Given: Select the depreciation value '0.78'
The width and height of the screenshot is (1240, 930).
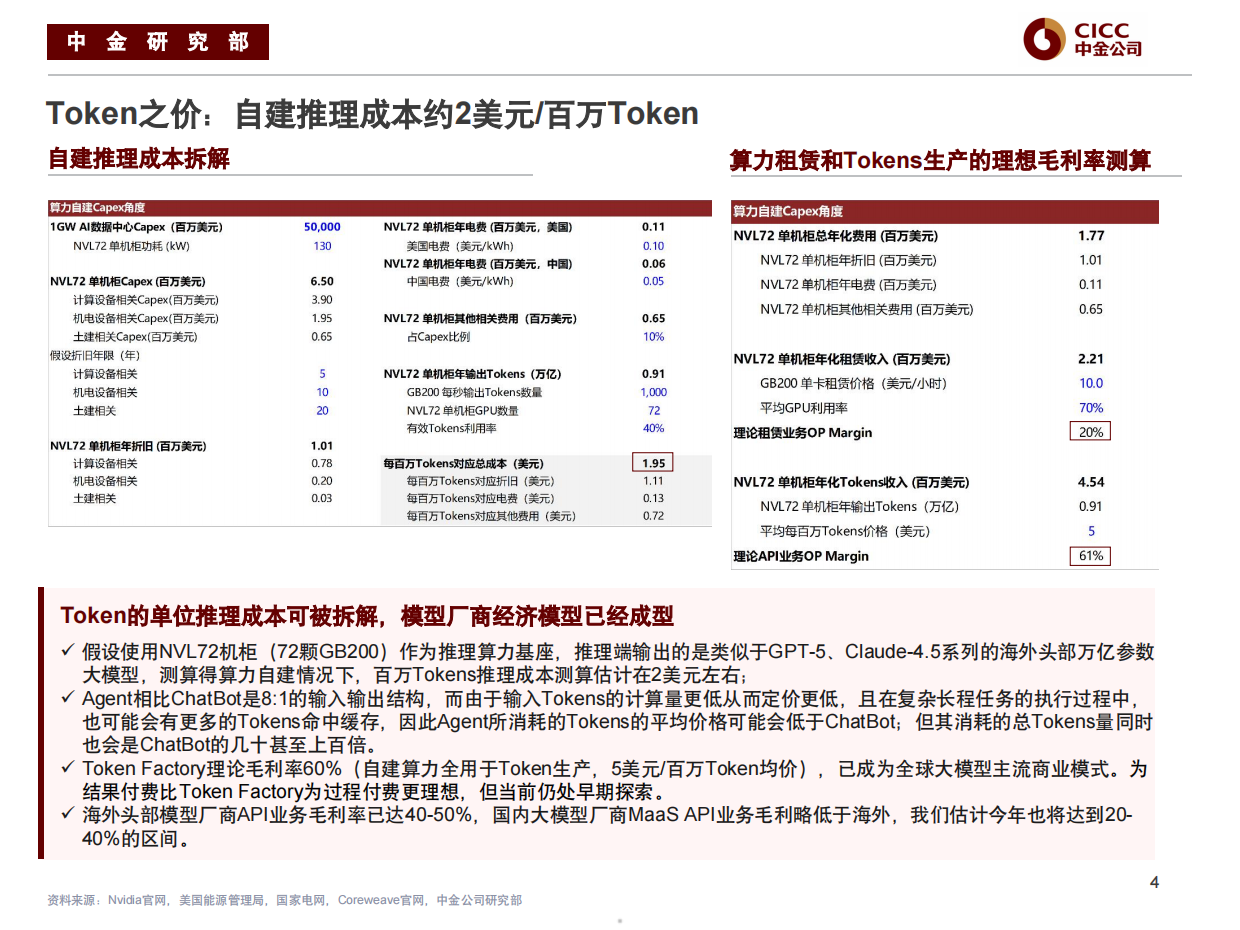Looking at the screenshot, I should [x=322, y=464].
